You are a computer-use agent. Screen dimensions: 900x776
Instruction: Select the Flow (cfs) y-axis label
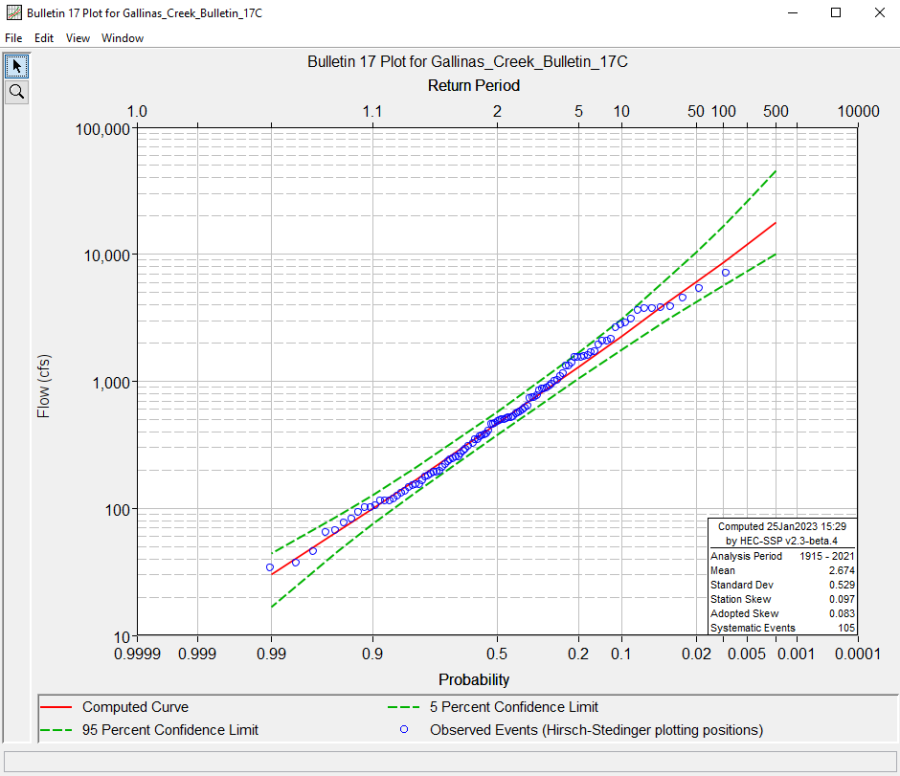[44, 383]
